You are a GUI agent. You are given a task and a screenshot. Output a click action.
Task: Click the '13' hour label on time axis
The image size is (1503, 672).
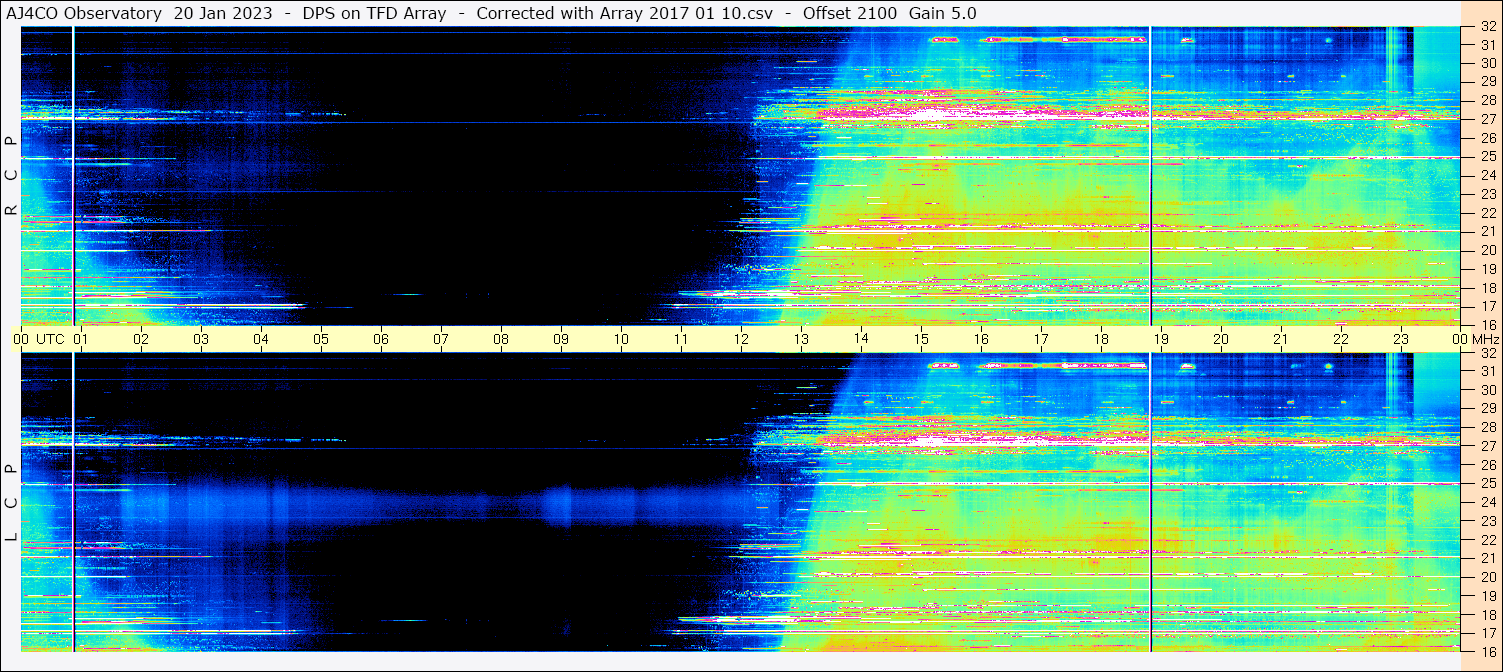pyautogui.click(x=801, y=339)
